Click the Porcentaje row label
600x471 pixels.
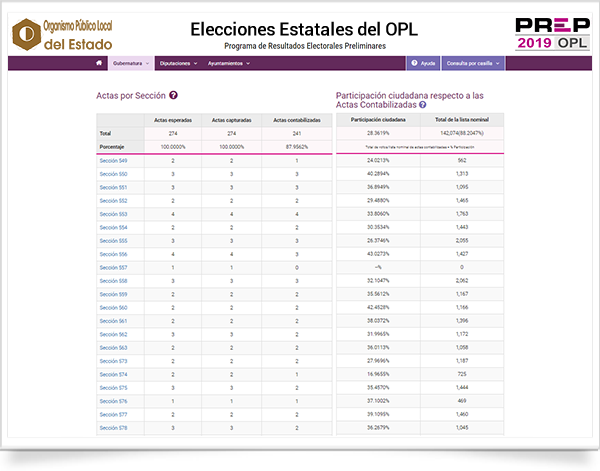(112, 147)
